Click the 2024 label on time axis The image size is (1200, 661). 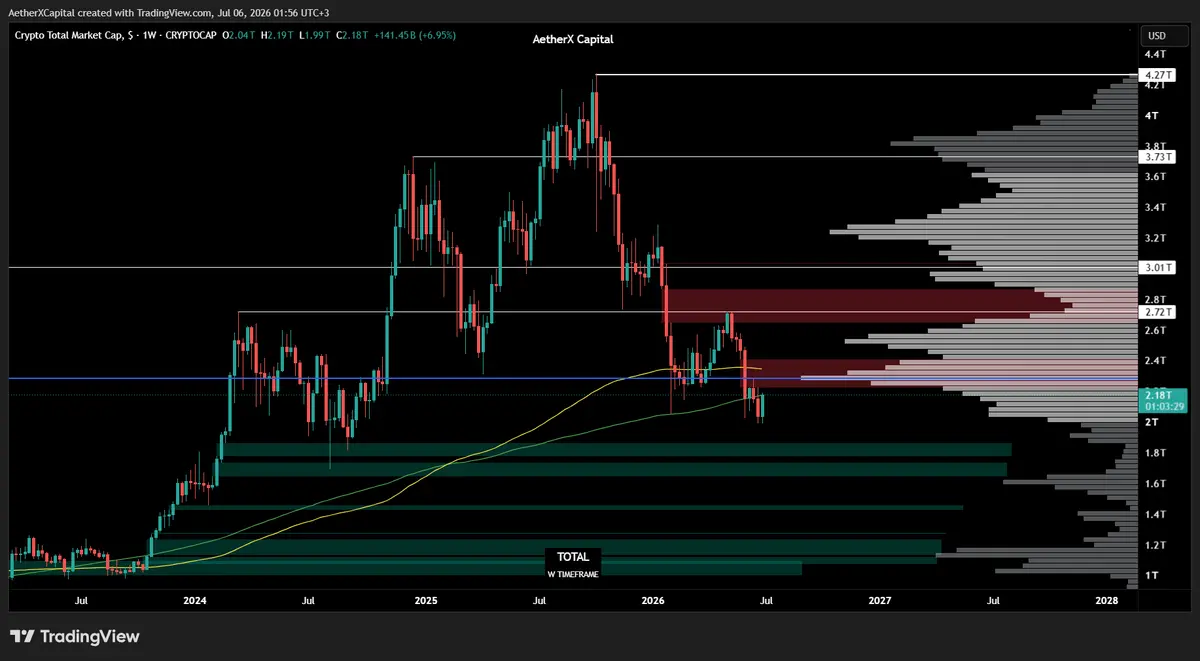pos(195,601)
